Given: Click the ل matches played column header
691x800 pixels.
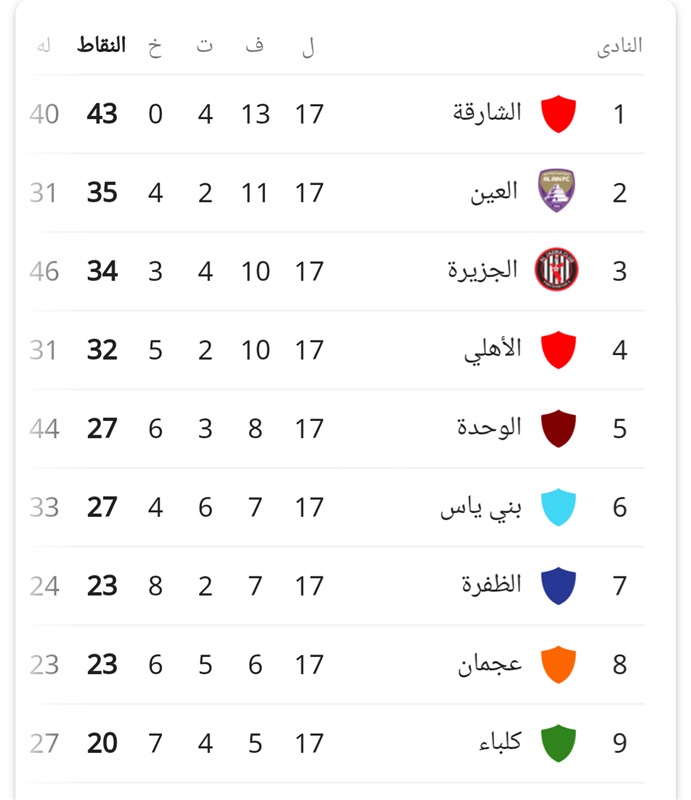Looking at the screenshot, I should [x=308, y=47].
